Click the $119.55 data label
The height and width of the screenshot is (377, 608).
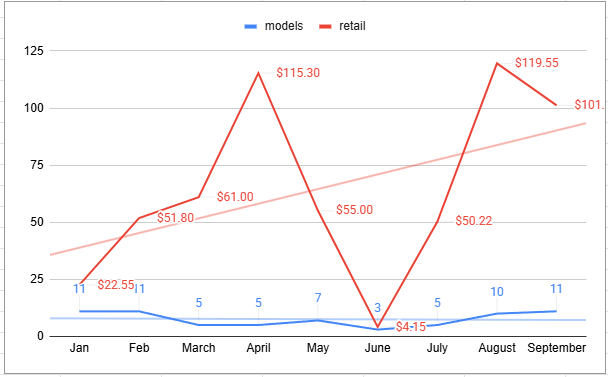point(537,63)
